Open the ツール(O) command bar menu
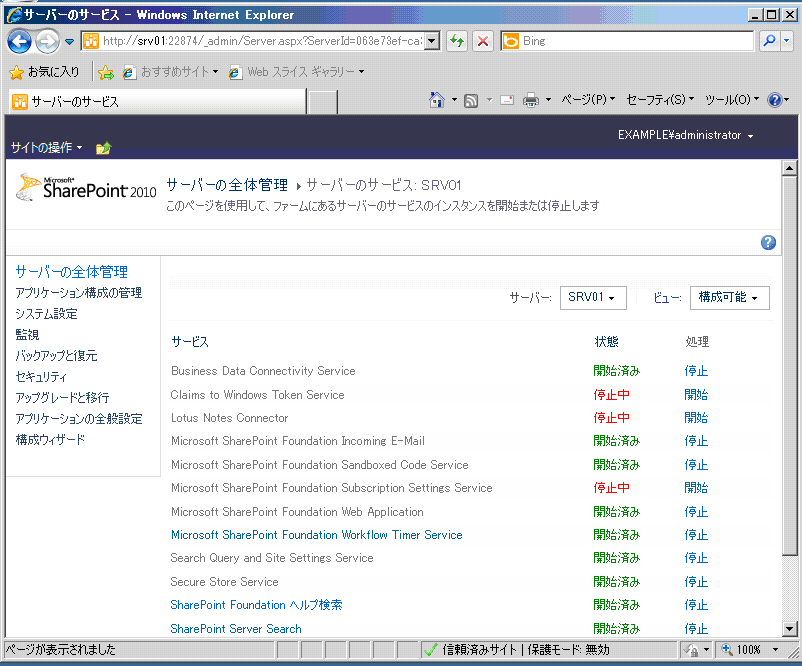 731,100
